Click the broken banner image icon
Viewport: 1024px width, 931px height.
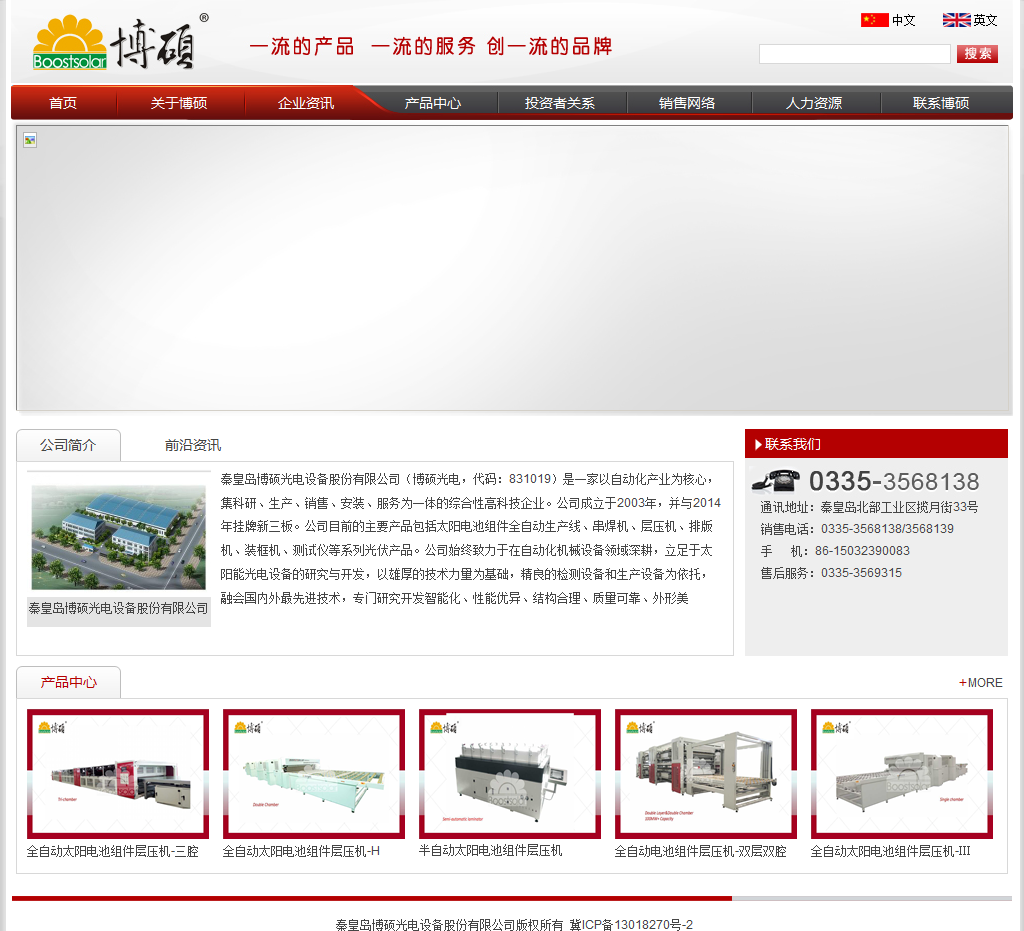pos(30,140)
